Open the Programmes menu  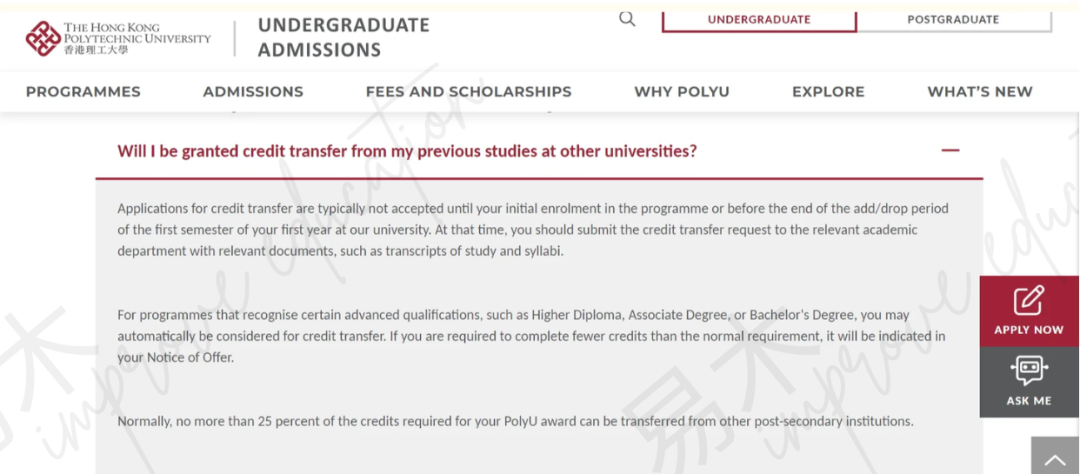pyautogui.click(x=83, y=92)
